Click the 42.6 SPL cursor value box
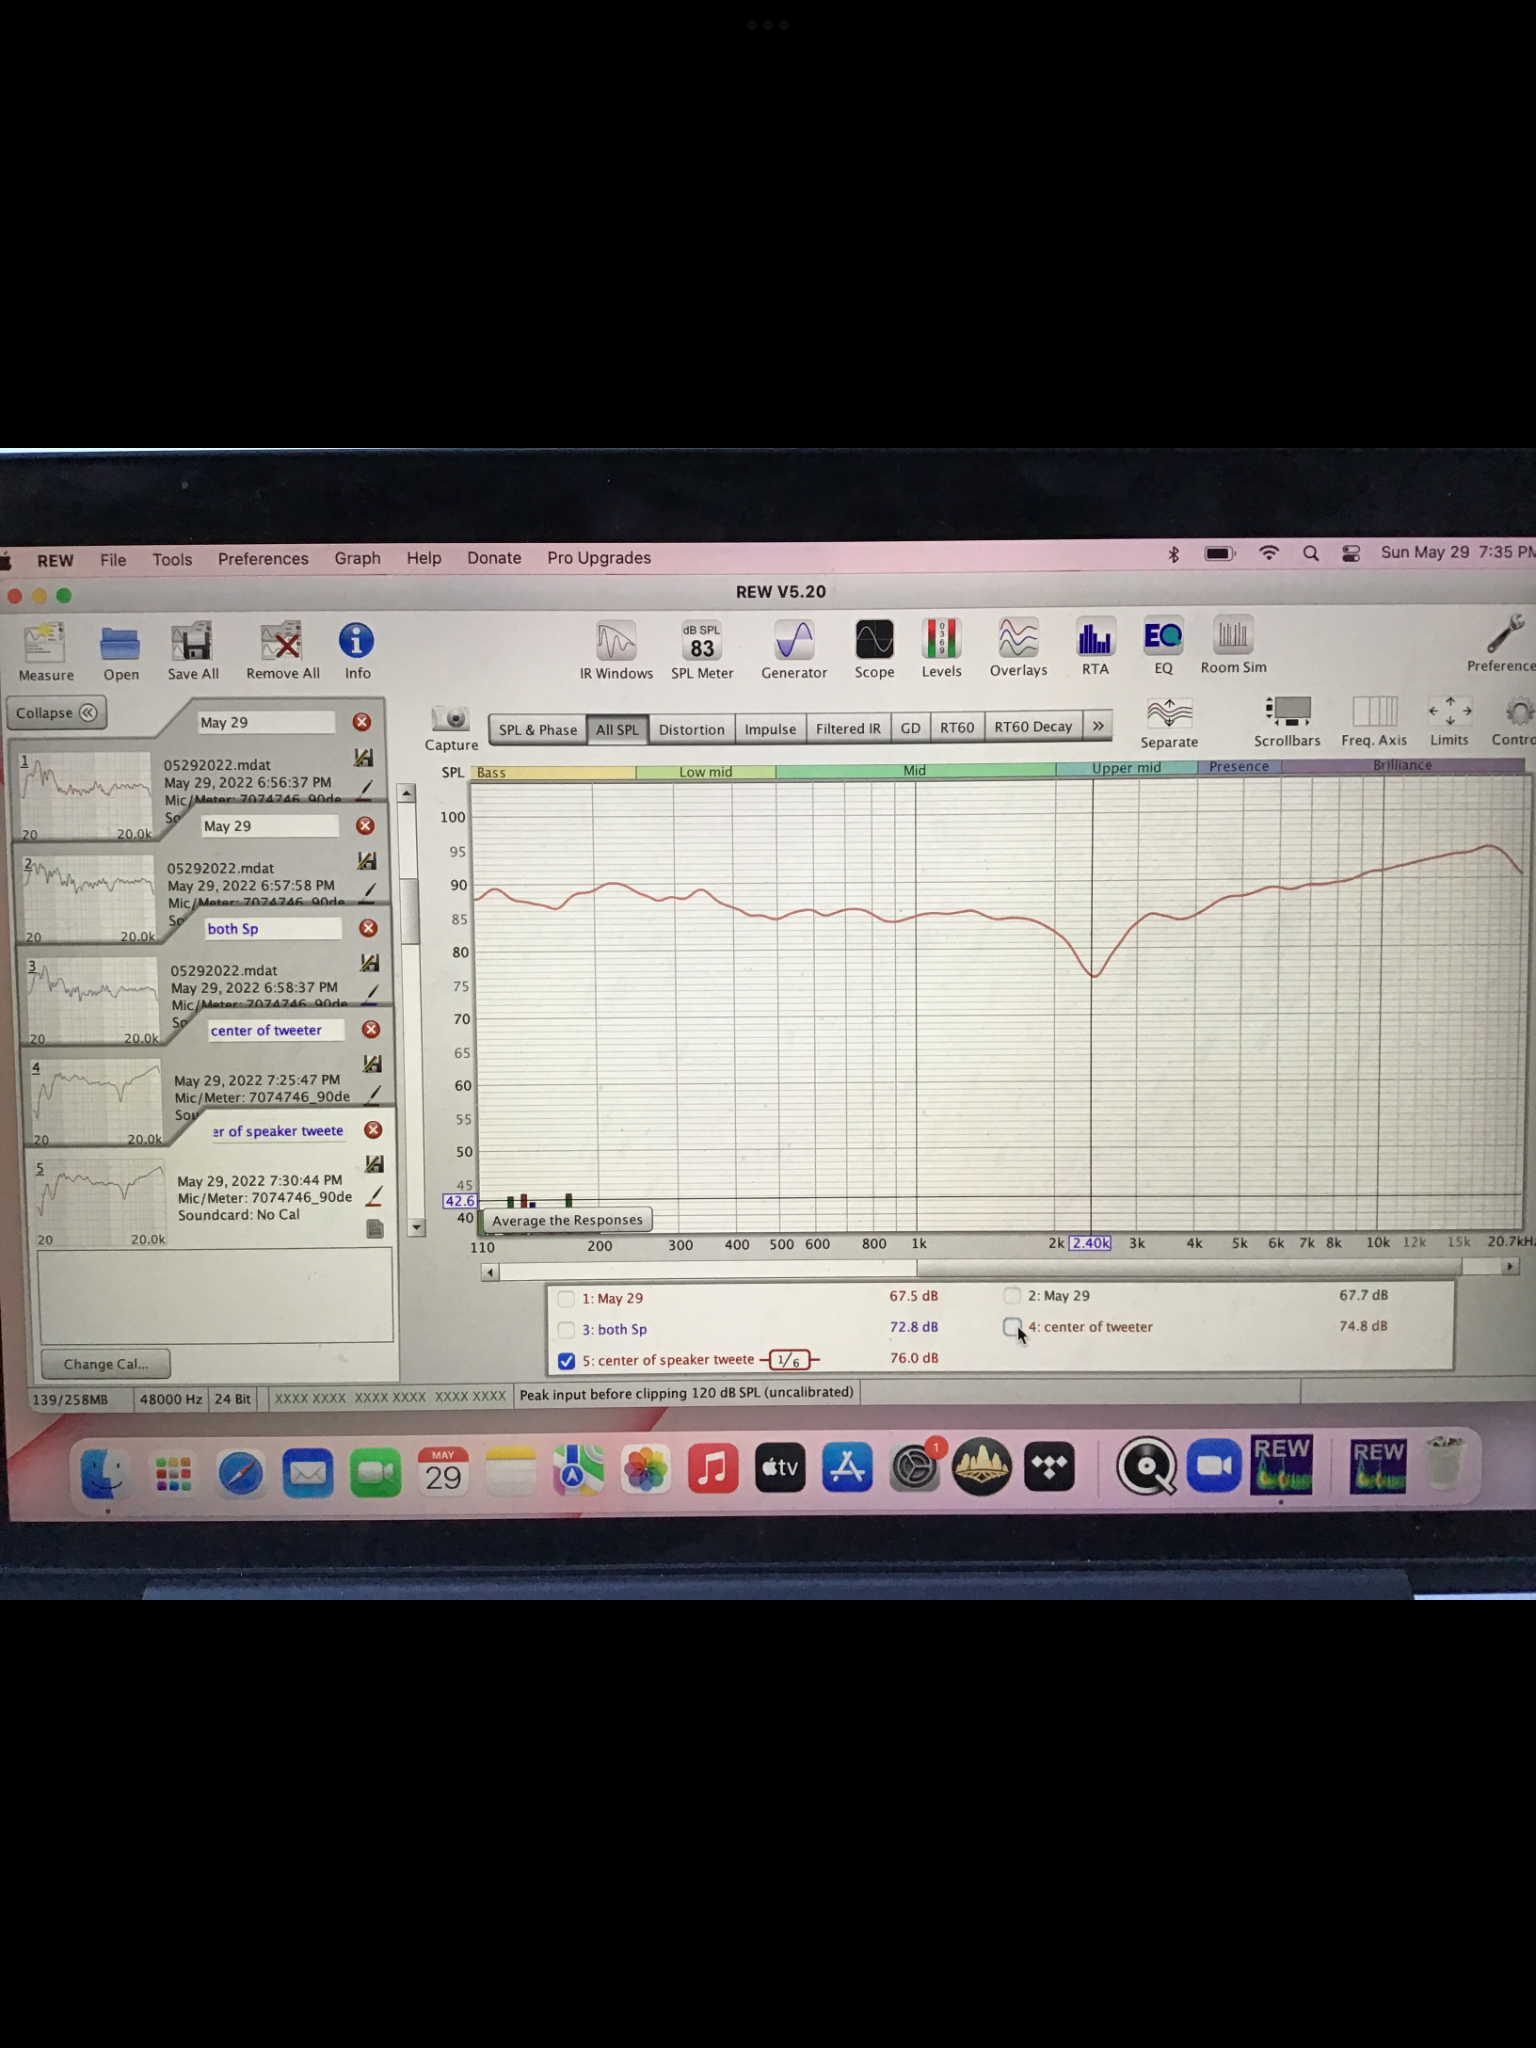The height and width of the screenshot is (2048, 1536). click(459, 1201)
